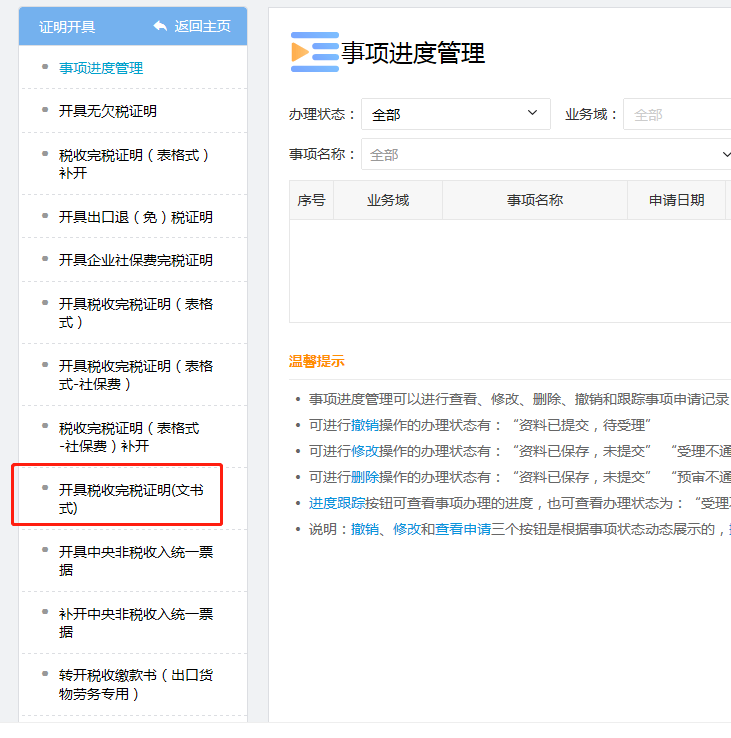This screenshot has width=731, height=738.
Task: Click the 查看申请 link in notes
Action: (x=462, y=529)
